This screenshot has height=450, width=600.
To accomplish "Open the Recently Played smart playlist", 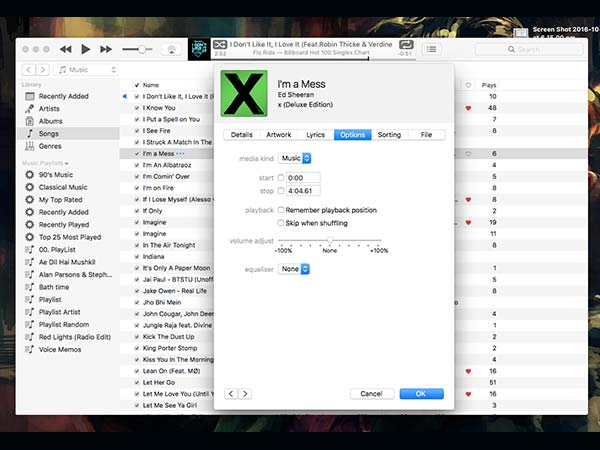I will (64, 225).
